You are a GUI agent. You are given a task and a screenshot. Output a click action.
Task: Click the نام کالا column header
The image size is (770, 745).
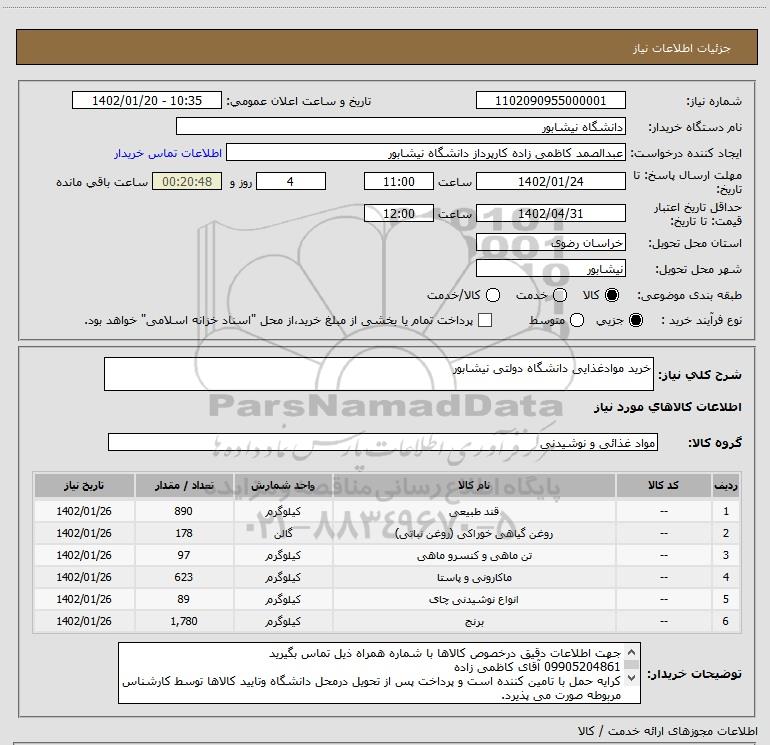[x=474, y=485]
